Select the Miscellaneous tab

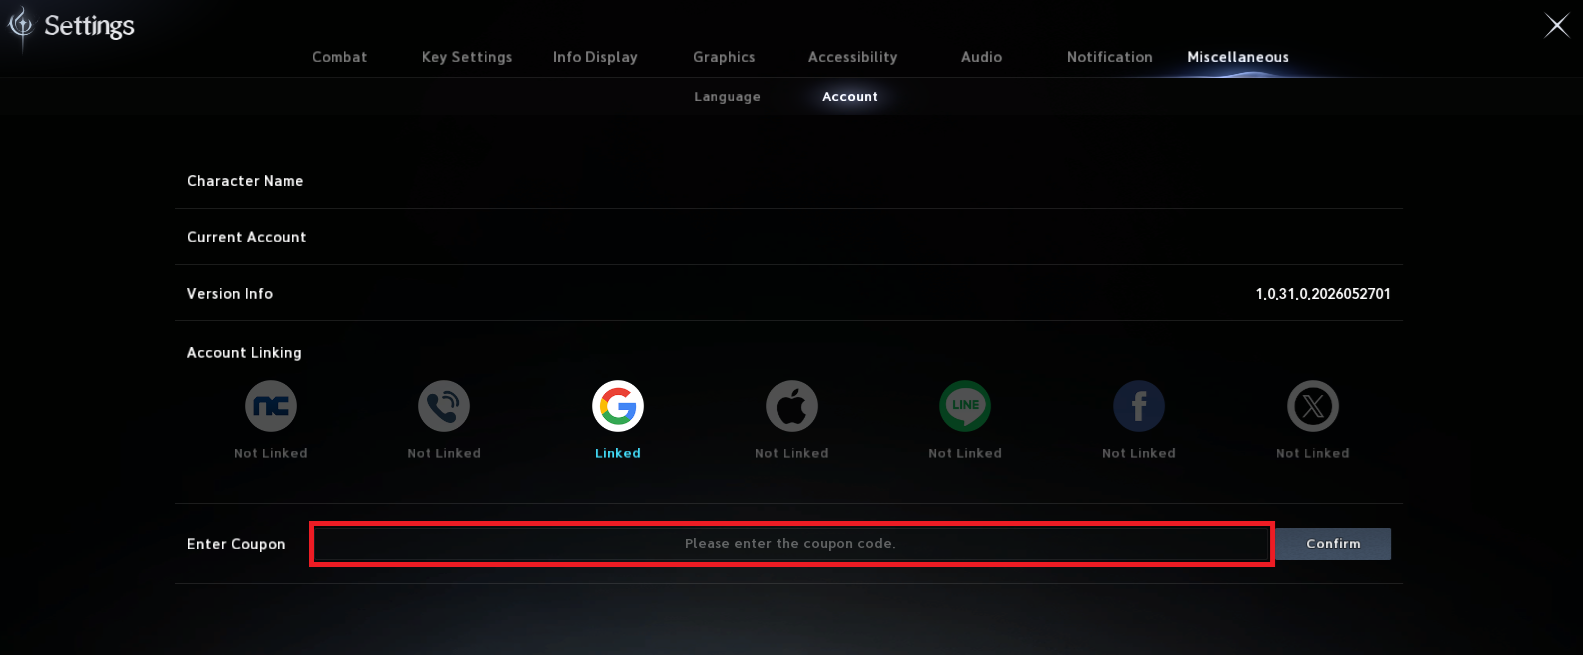click(x=1238, y=57)
